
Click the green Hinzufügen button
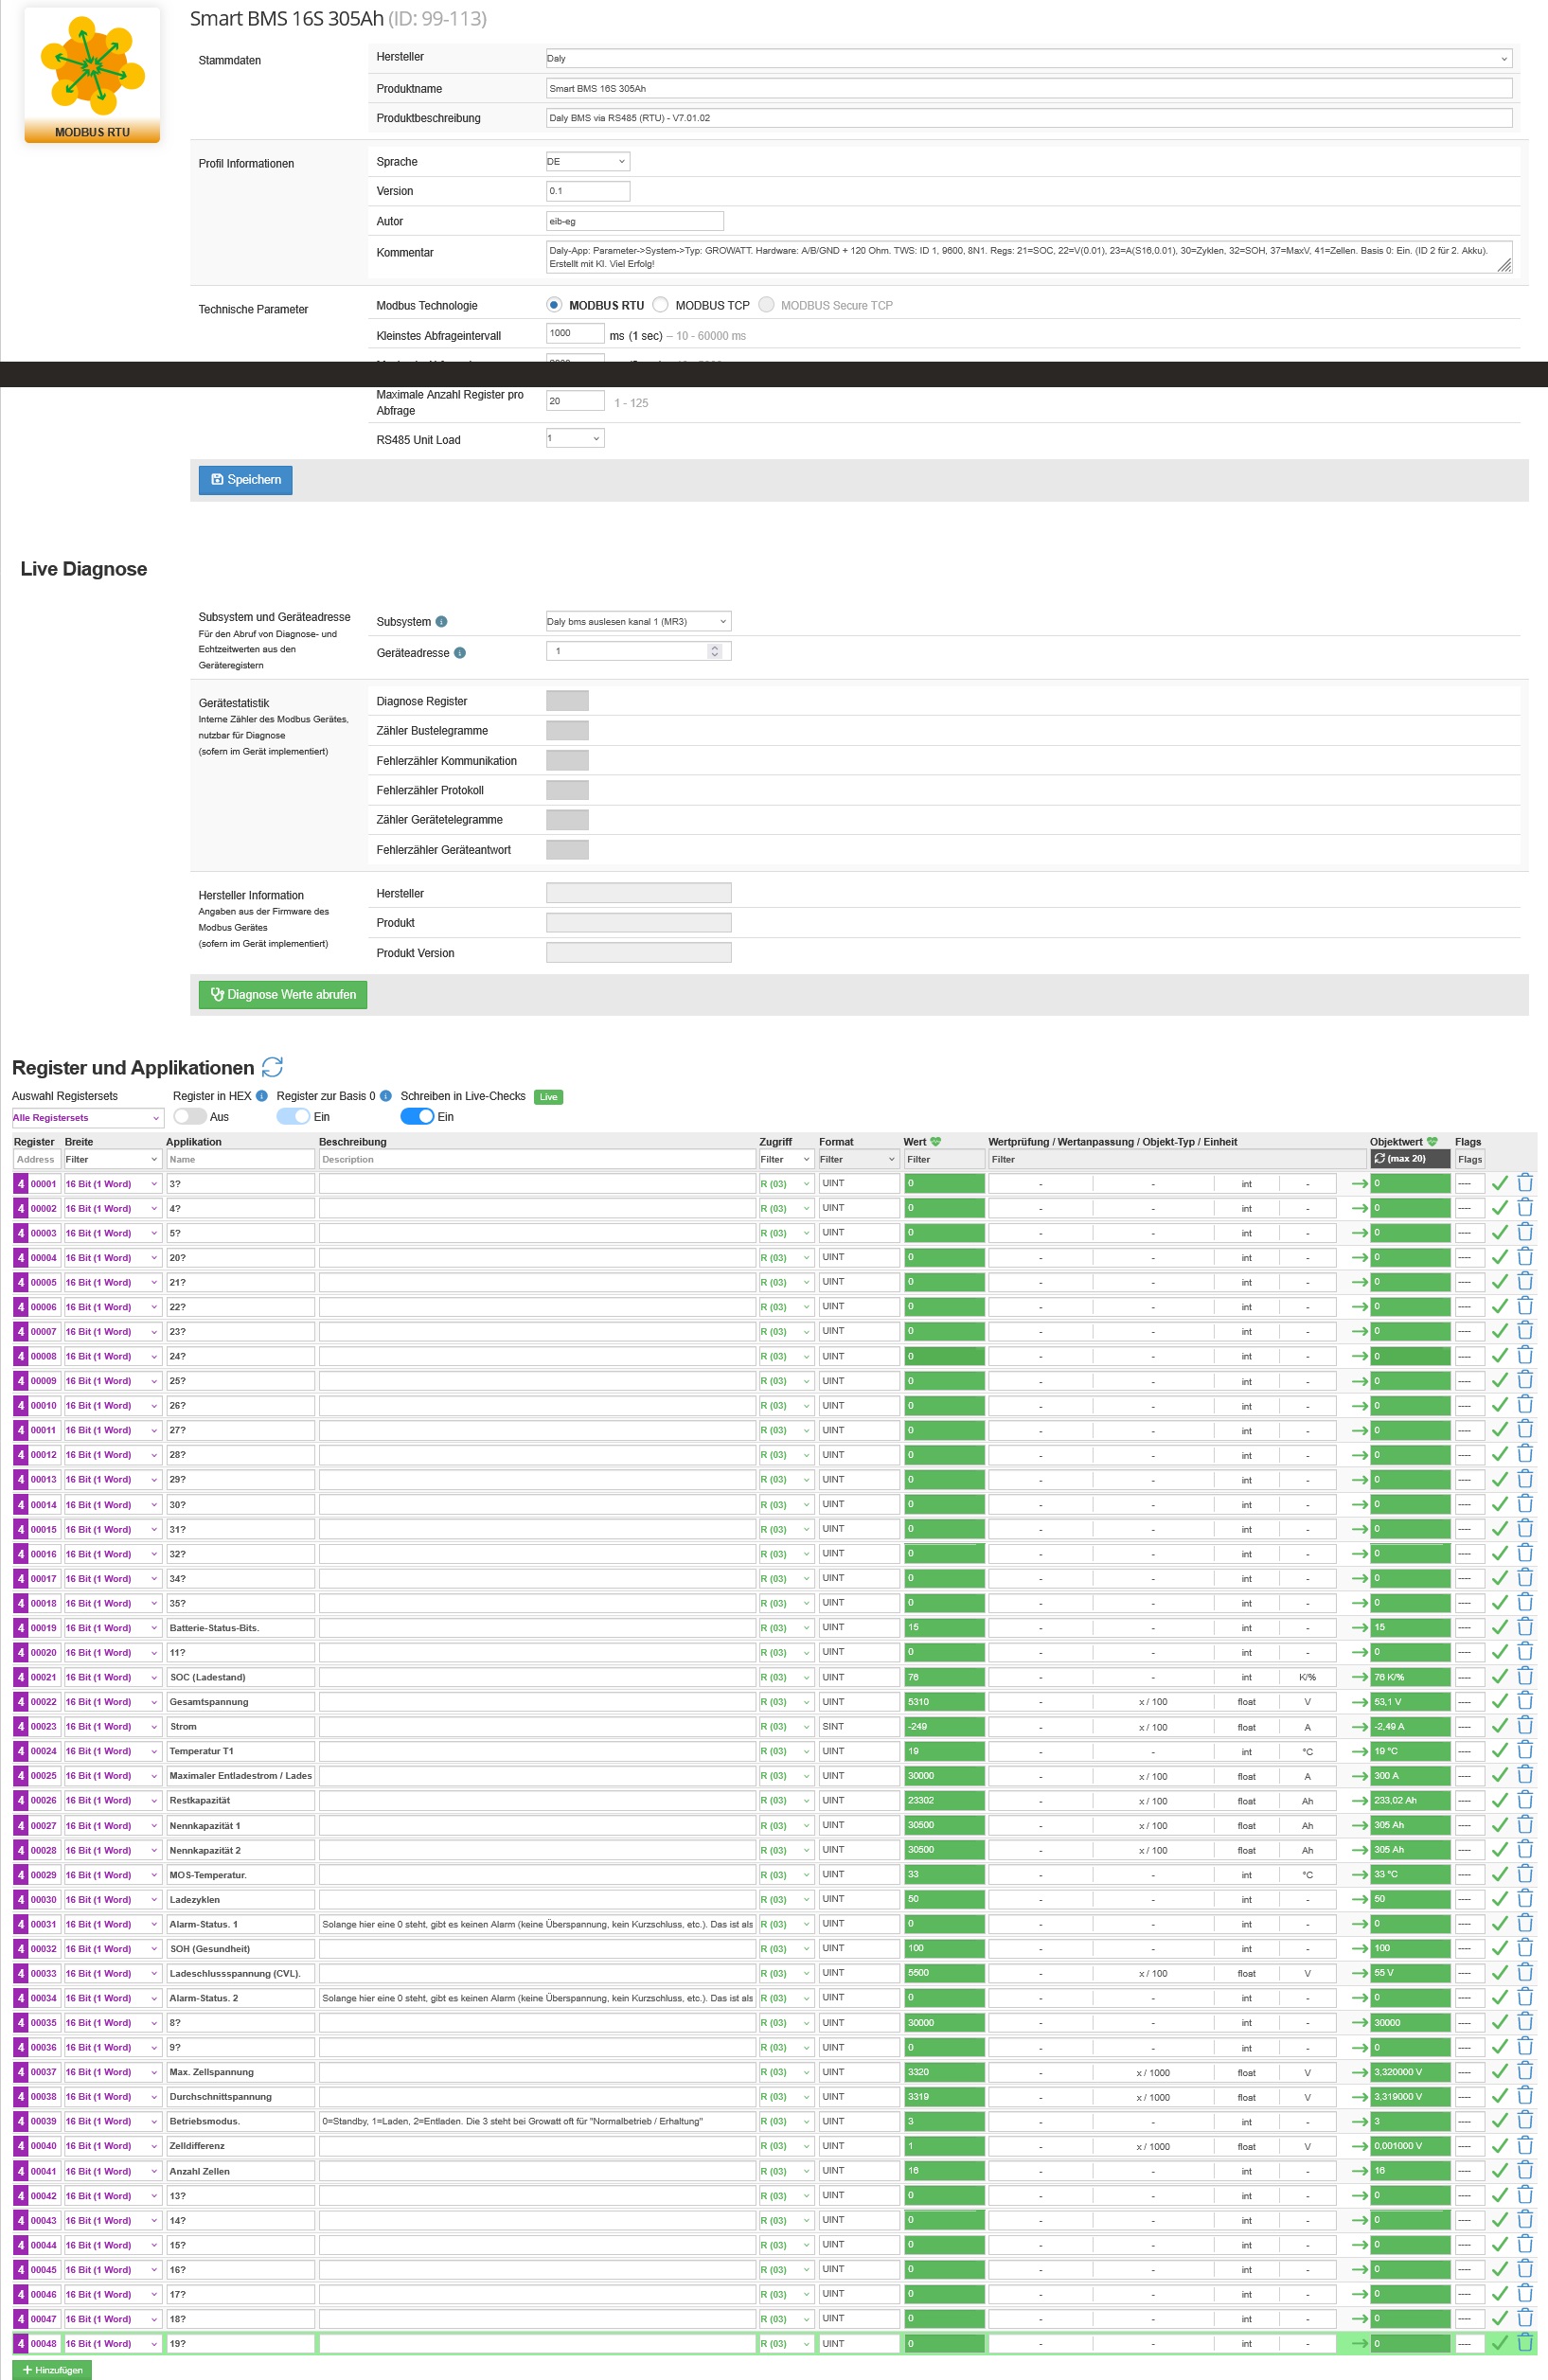(x=52, y=2369)
